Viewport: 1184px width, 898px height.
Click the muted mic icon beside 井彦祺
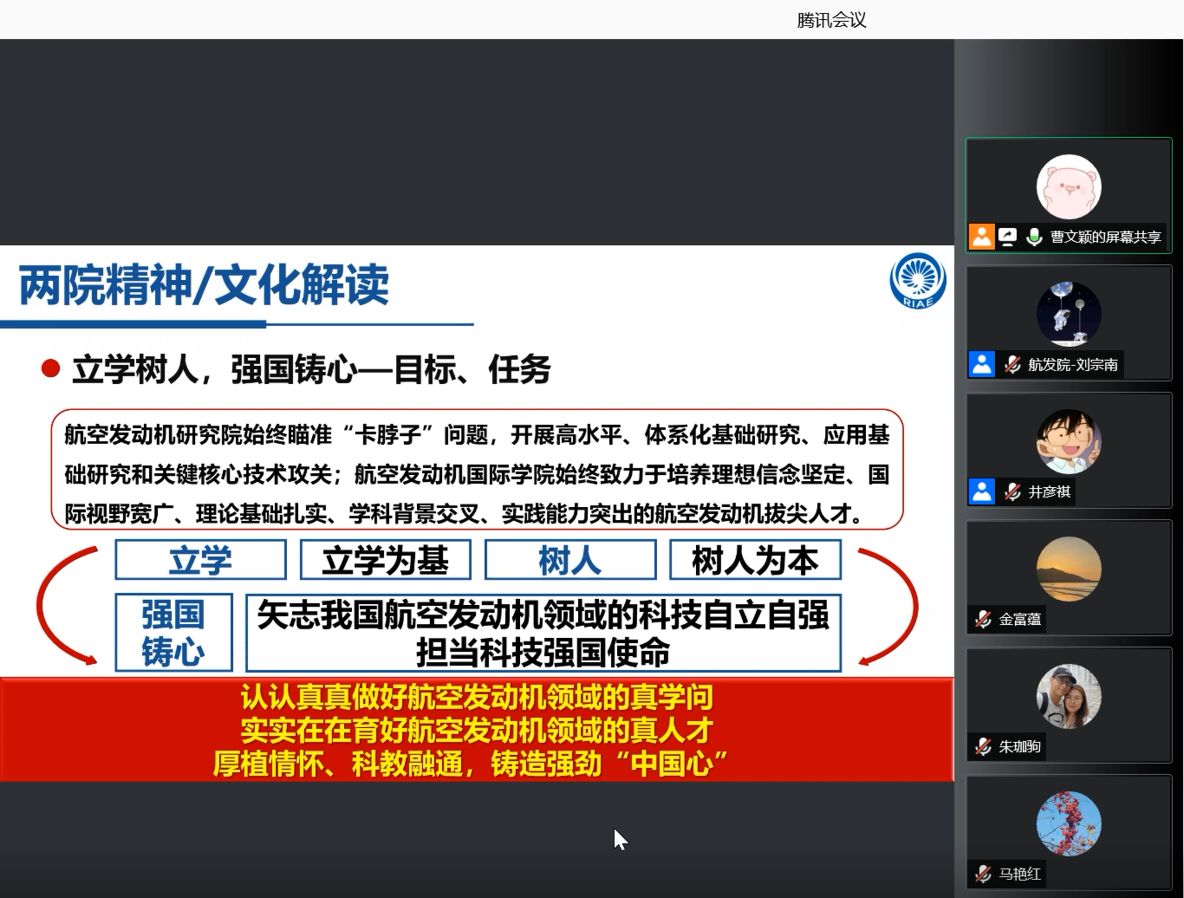(1012, 491)
